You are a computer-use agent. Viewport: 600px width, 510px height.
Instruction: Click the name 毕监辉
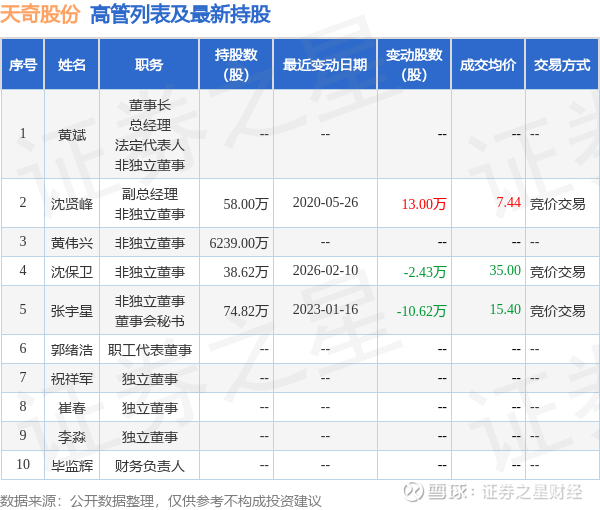tap(72, 466)
